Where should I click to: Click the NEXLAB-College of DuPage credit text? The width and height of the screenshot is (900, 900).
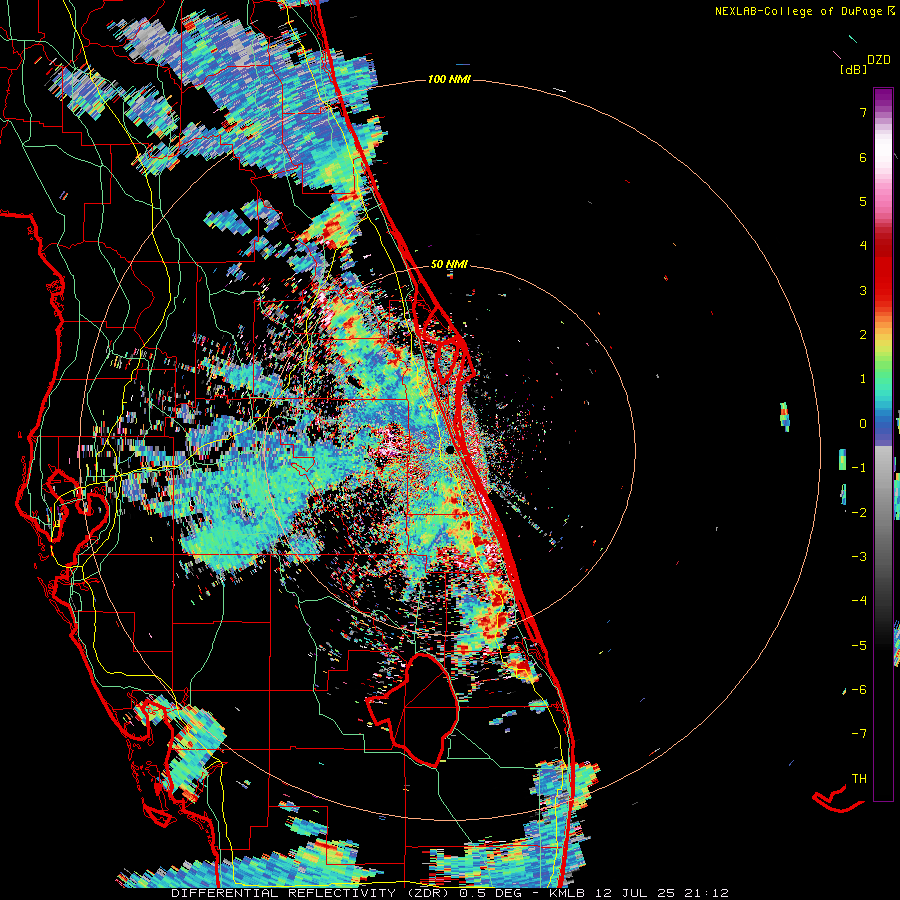click(x=798, y=11)
